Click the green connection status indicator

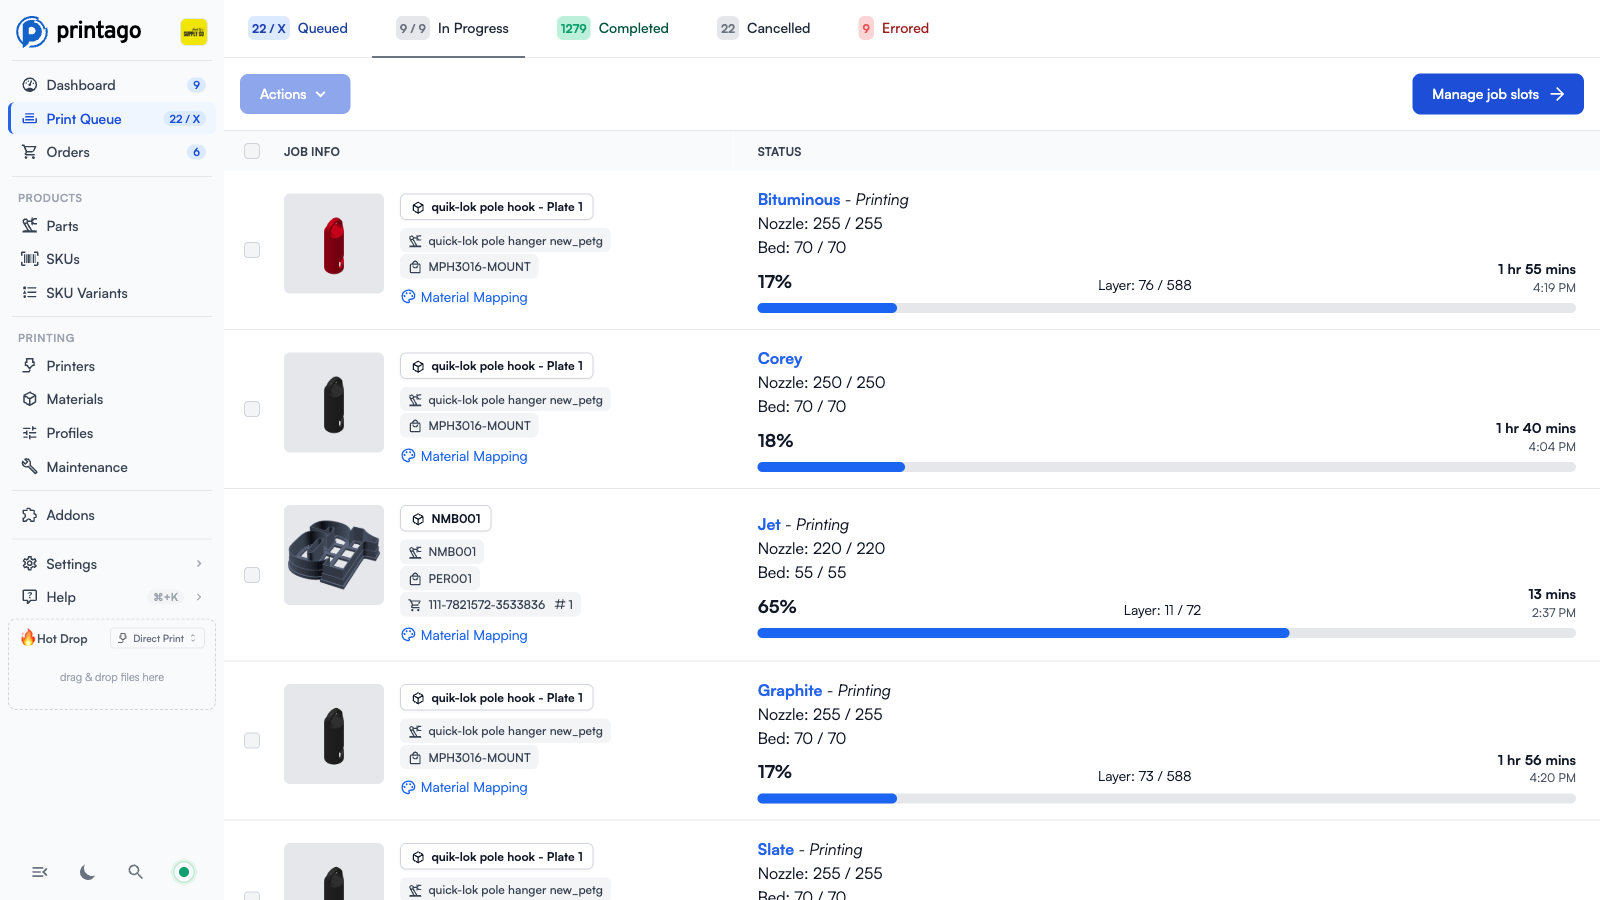(184, 872)
